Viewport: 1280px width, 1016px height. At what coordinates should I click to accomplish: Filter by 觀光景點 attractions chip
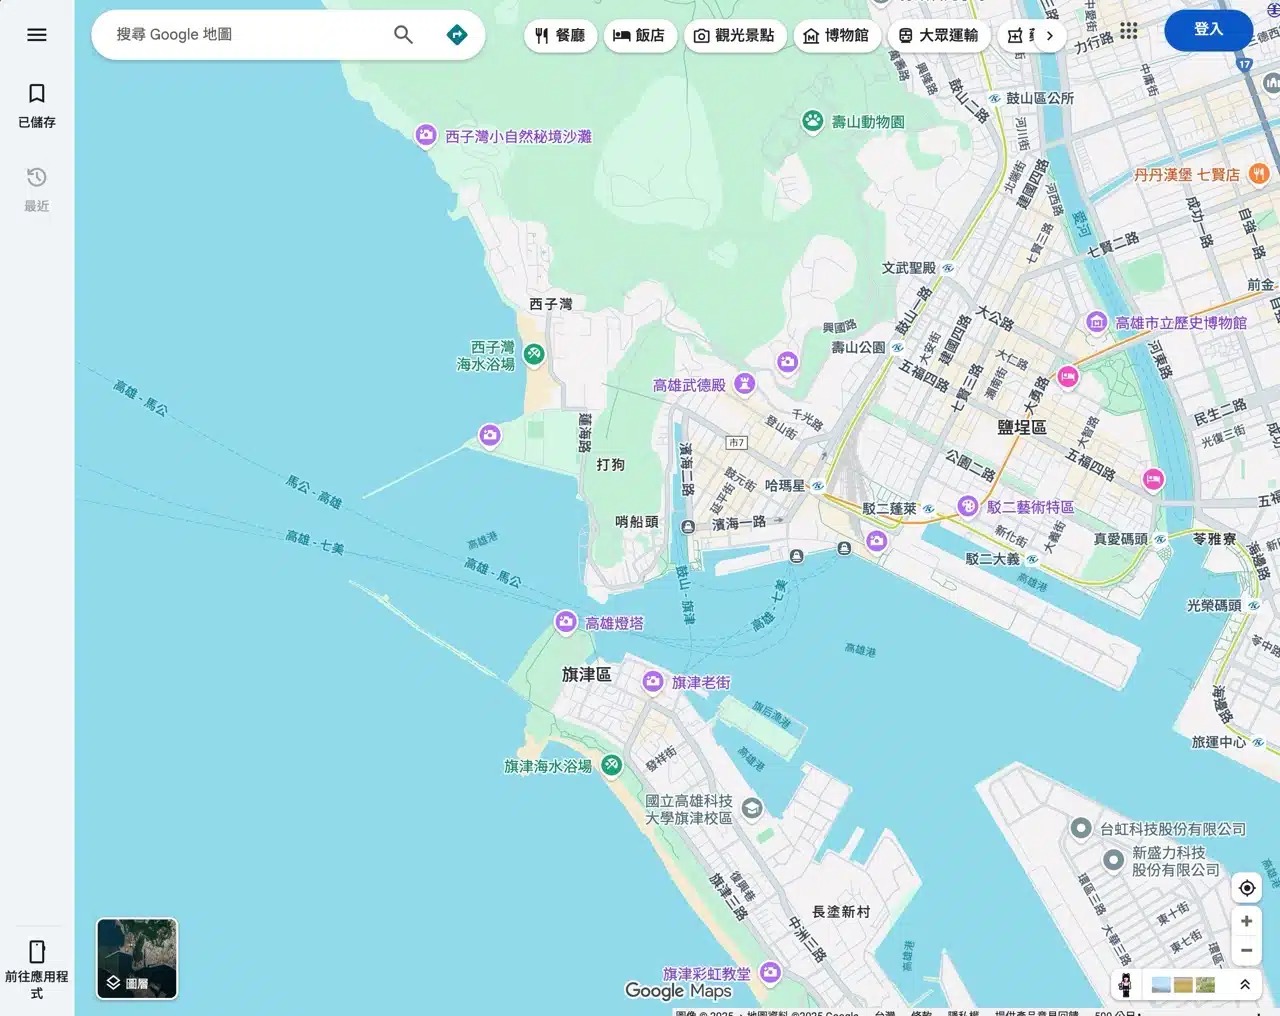[x=735, y=36]
